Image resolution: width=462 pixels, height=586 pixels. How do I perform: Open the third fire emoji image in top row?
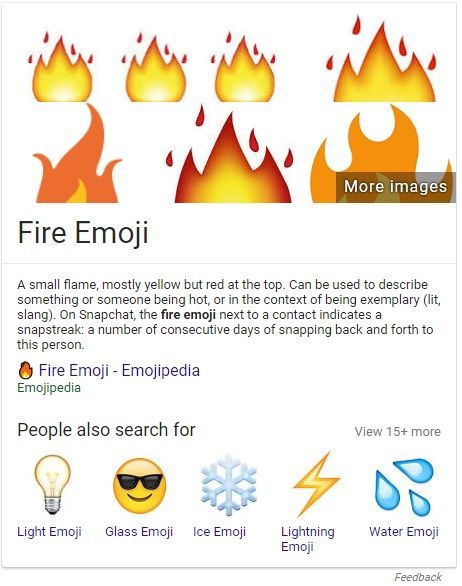click(244, 67)
